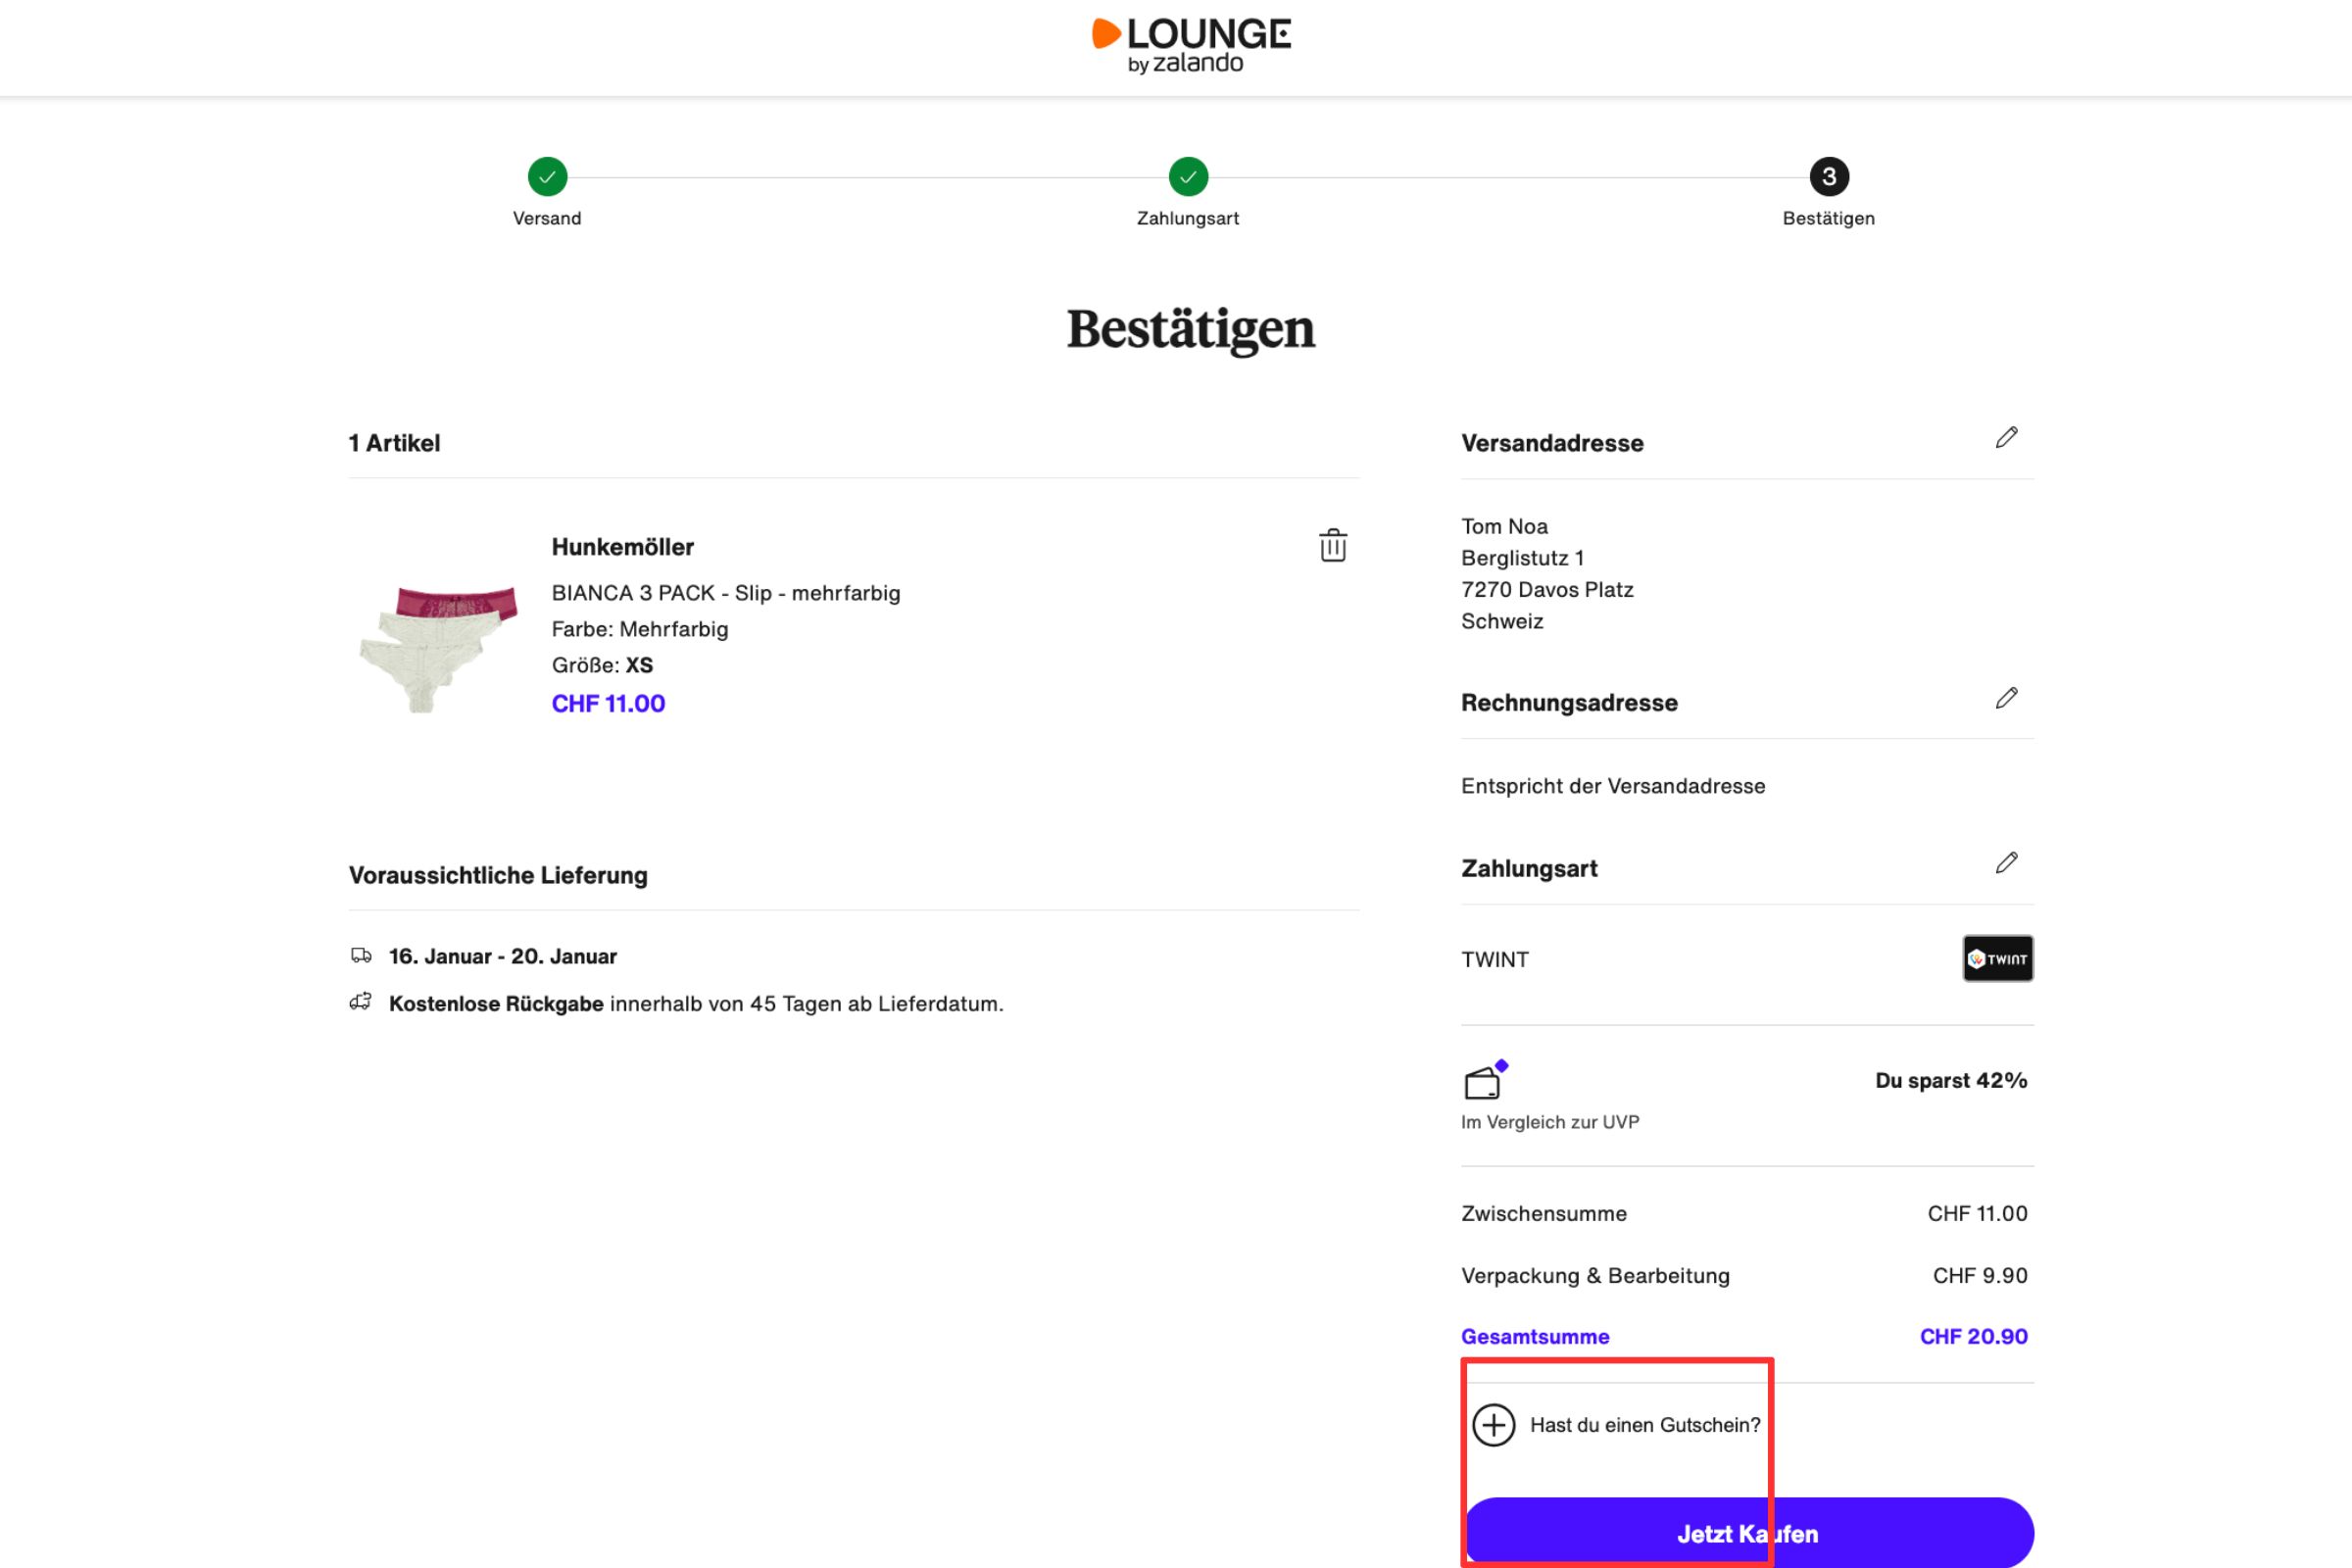Click the Jetzt Kaufen button
The width and height of the screenshot is (2352, 1568).
1747,1533
